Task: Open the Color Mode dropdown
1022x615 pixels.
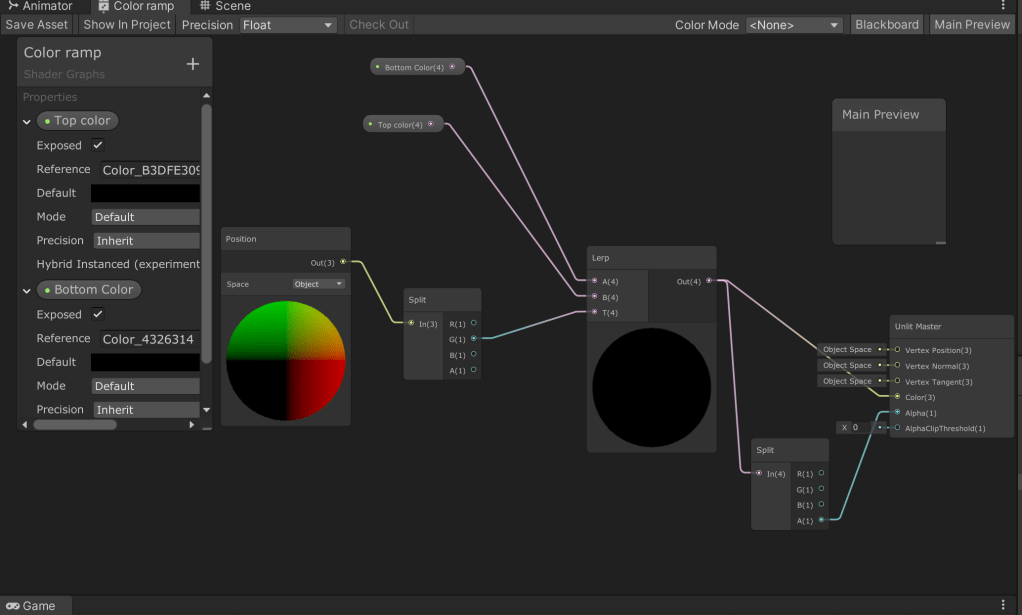Action: coord(794,25)
